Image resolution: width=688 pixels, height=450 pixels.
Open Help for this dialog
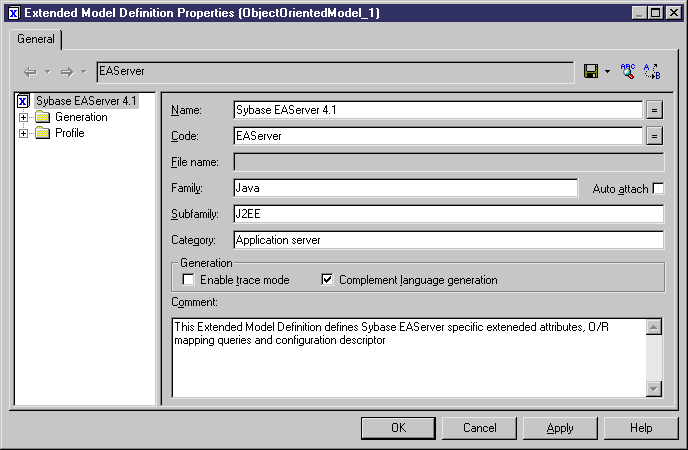(x=641, y=428)
